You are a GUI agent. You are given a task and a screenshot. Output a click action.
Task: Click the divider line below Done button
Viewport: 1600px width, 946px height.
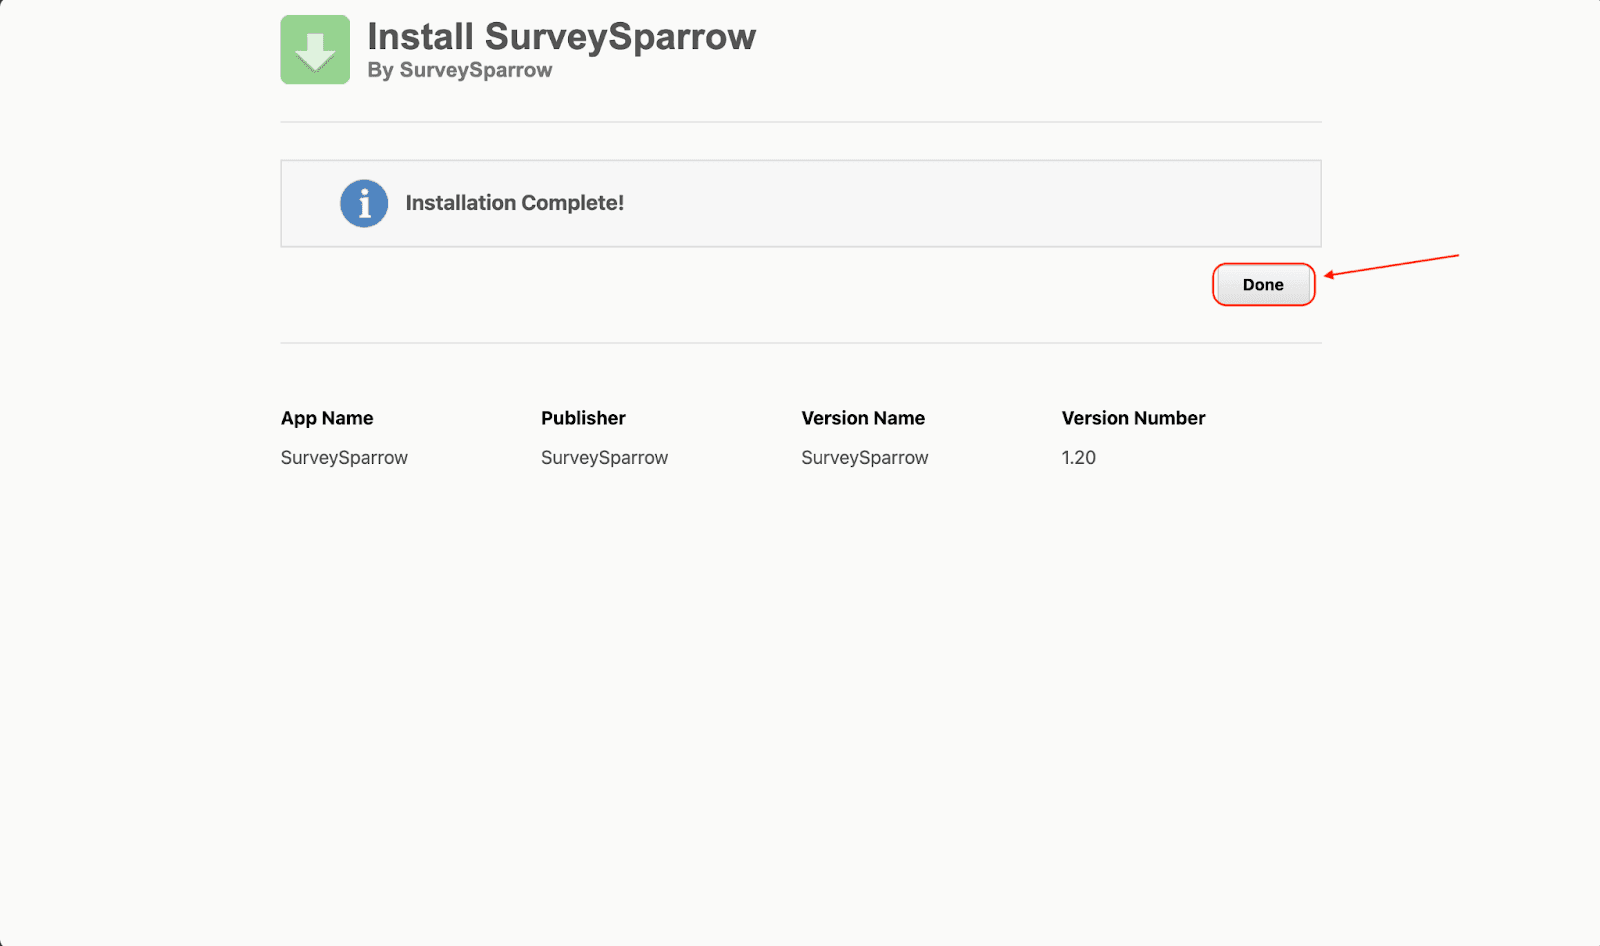click(x=800, y=343)
